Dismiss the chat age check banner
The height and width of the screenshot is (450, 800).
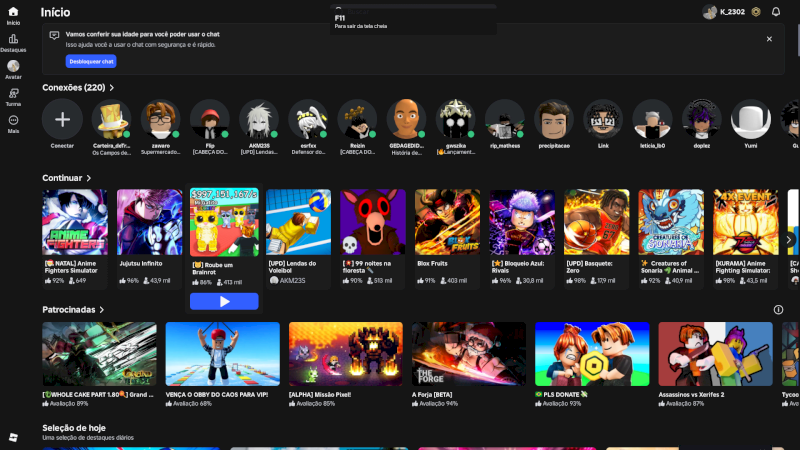point(769,39)
